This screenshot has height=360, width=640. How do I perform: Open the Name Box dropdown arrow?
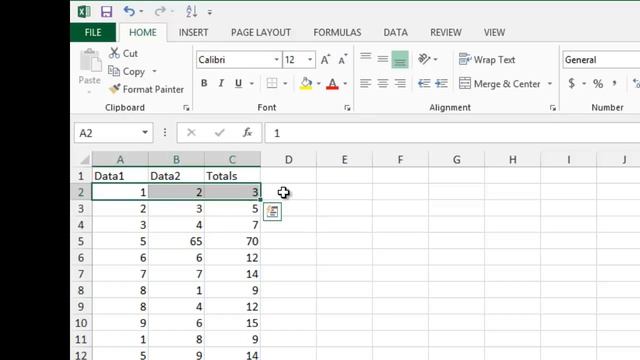pyautogui.click(x=144, y=133)
